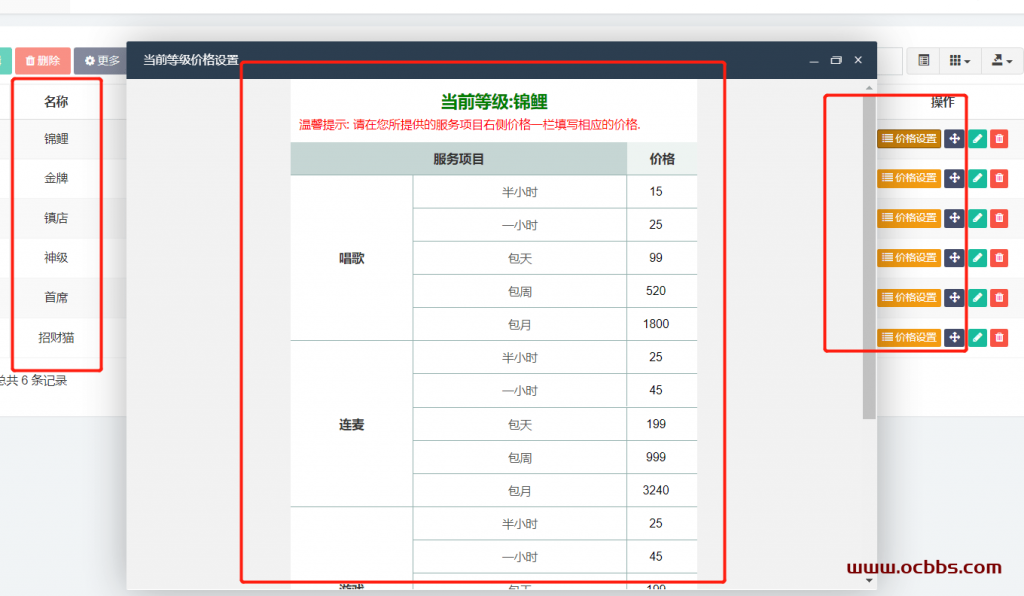Select the 招财猫 name cell
Image resolution: width=1024 pixels, height=596 pixels.
point(56,337)
